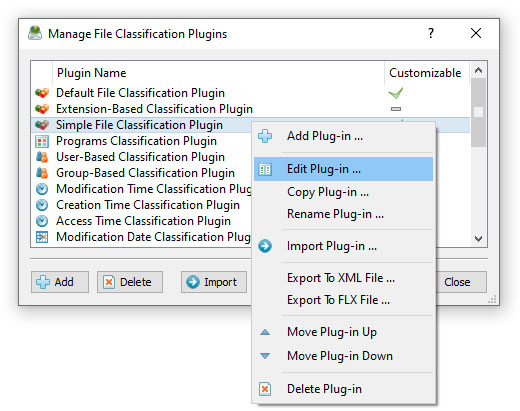Screen dimensions: 520x411
Task: Click the Import Plug-in blue arrow icon
Action: (x=265, y=246)
